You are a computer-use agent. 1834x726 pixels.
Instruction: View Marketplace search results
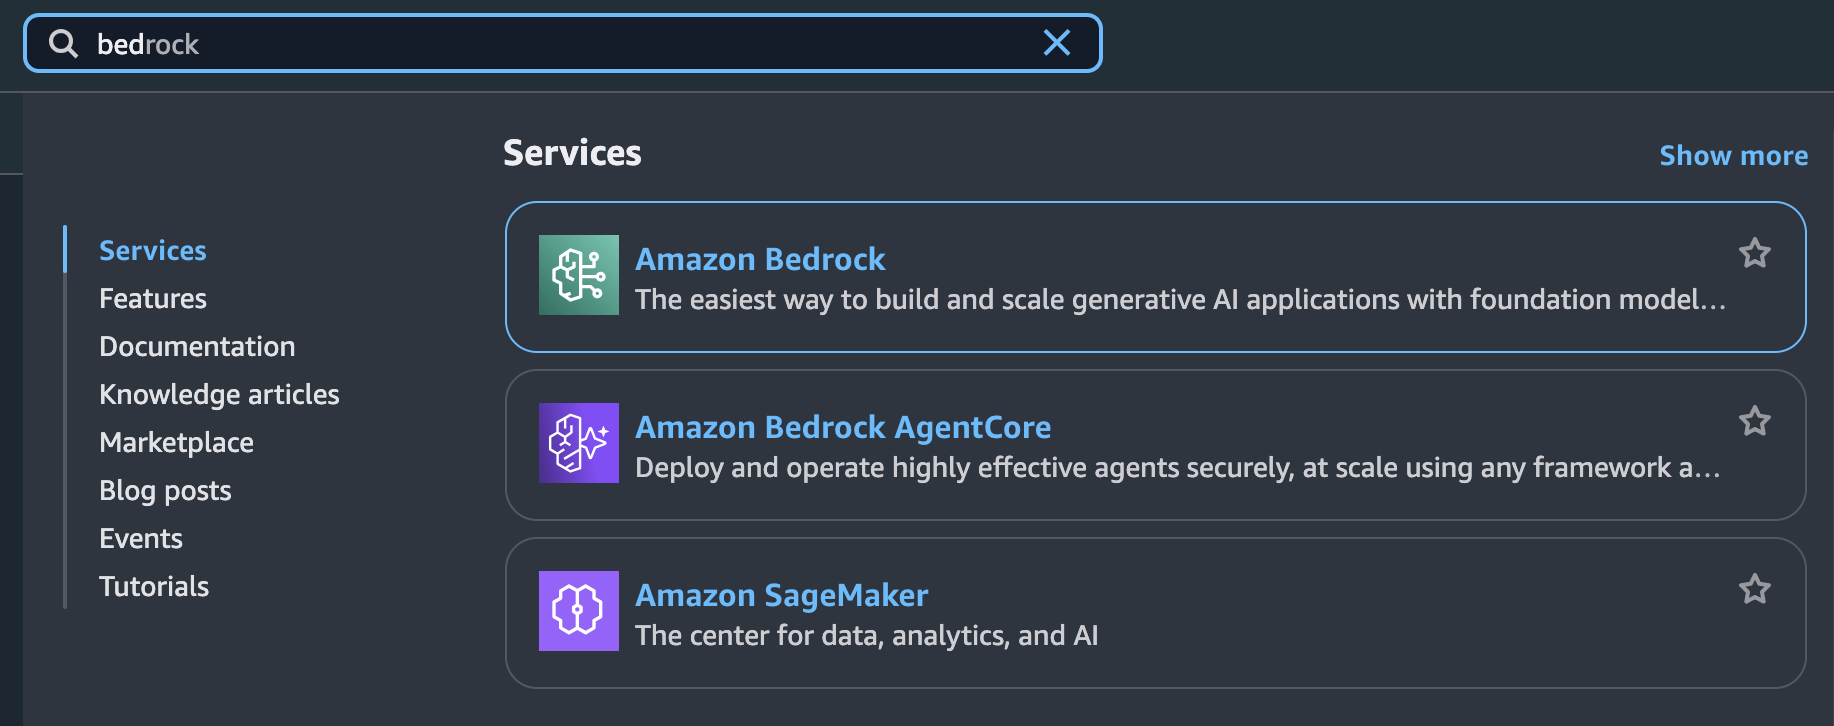[x=176, y=441]
